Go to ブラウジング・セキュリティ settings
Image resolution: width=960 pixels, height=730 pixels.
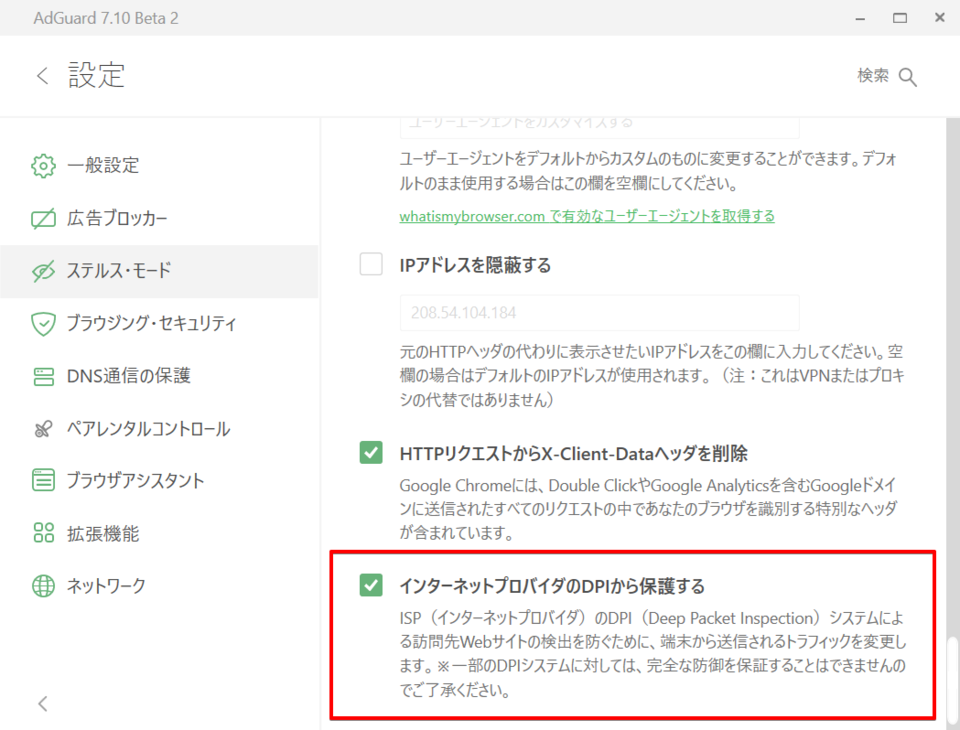coord(159,323)
